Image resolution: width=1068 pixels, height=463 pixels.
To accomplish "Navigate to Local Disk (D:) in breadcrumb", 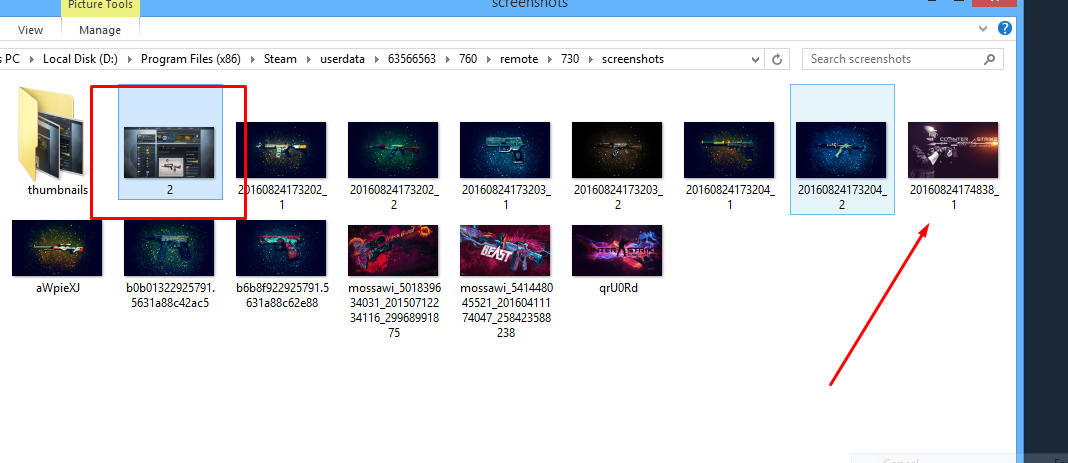I will pyautogui.click(x=80, y=59).
